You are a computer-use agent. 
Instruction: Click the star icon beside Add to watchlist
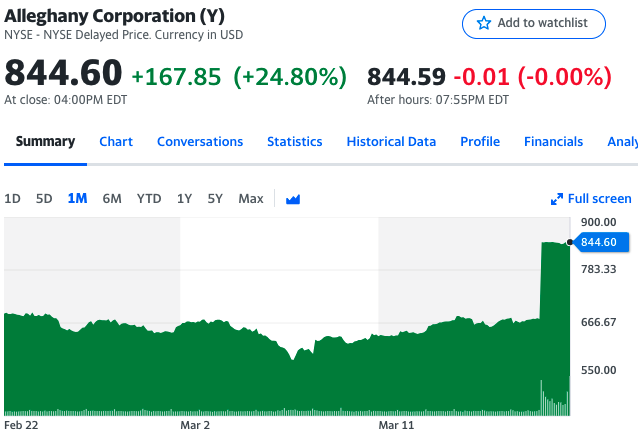[x=484, y=23]
